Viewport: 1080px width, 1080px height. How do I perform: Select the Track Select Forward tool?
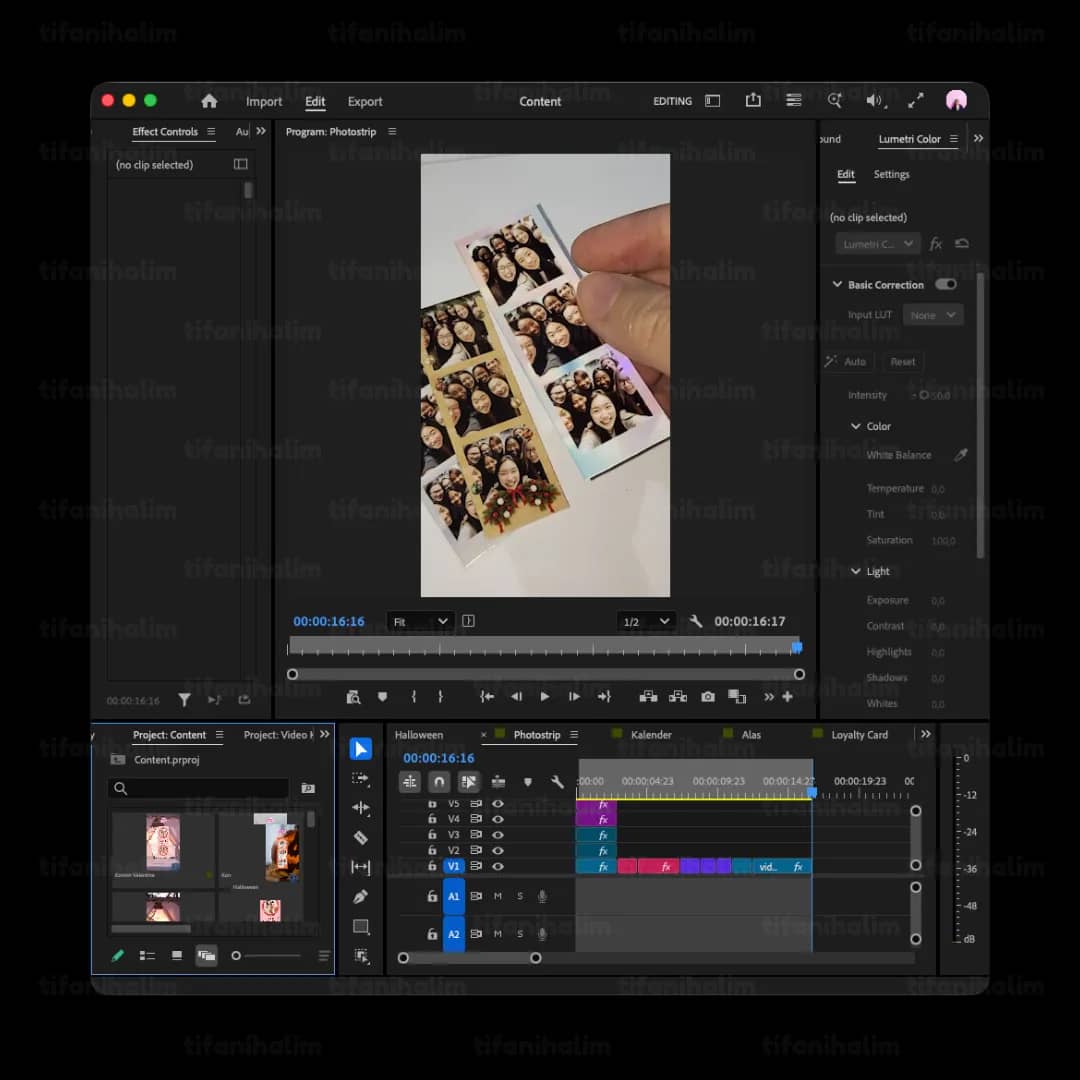click(x=360, y=778)
